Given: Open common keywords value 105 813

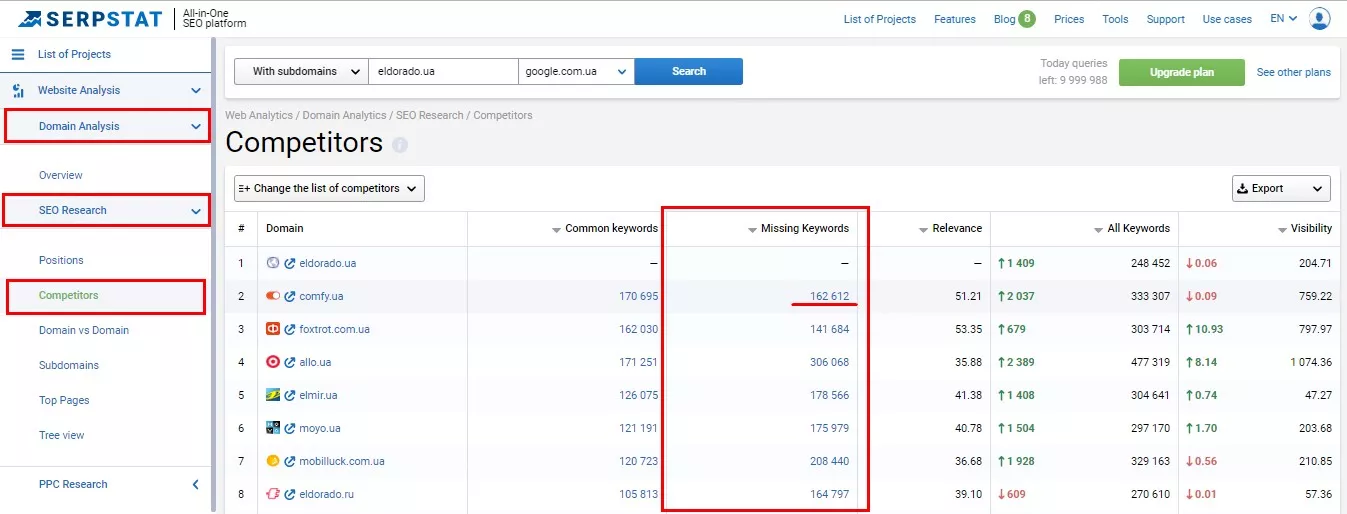Looking at the screenshot, I should coord(638,494).
